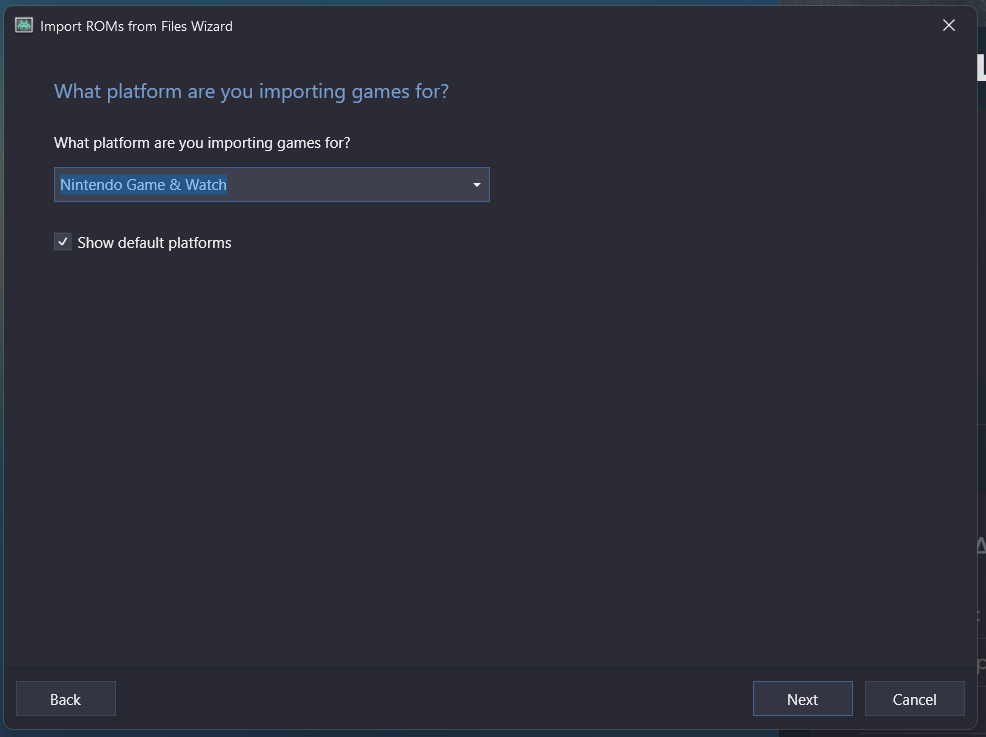
Task: Cancel the ROM import wizard
Action: [914, 699]
